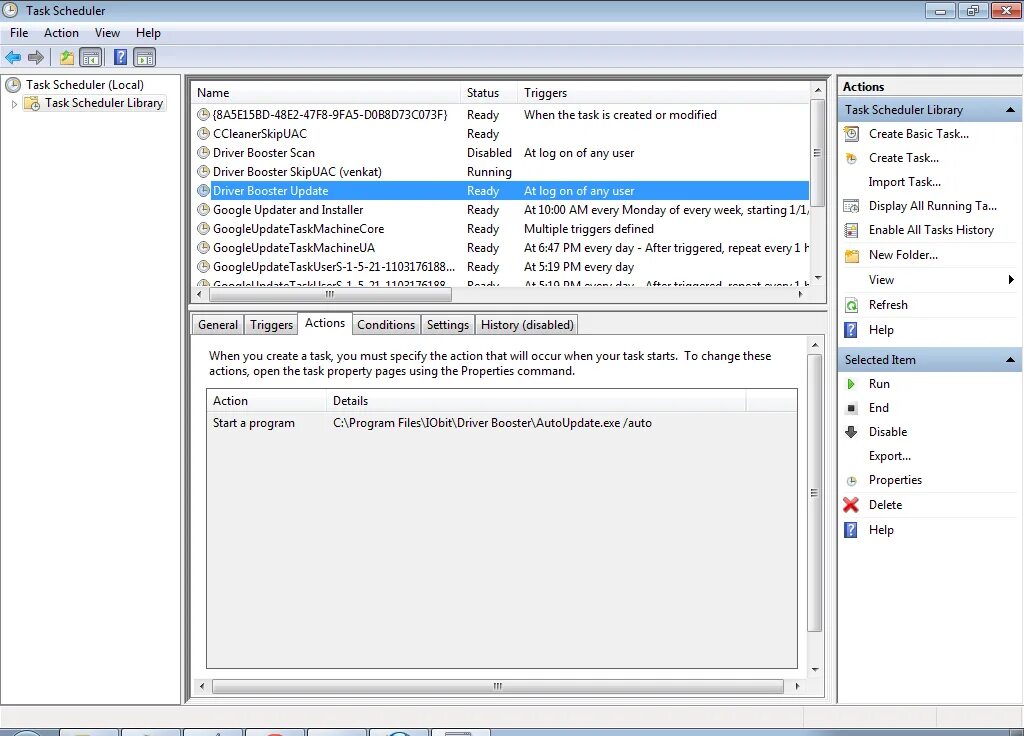Click the Up one level folder icon
Image resolution: width=1024 pixels, height=736 pixels.
tap(67, 57)
